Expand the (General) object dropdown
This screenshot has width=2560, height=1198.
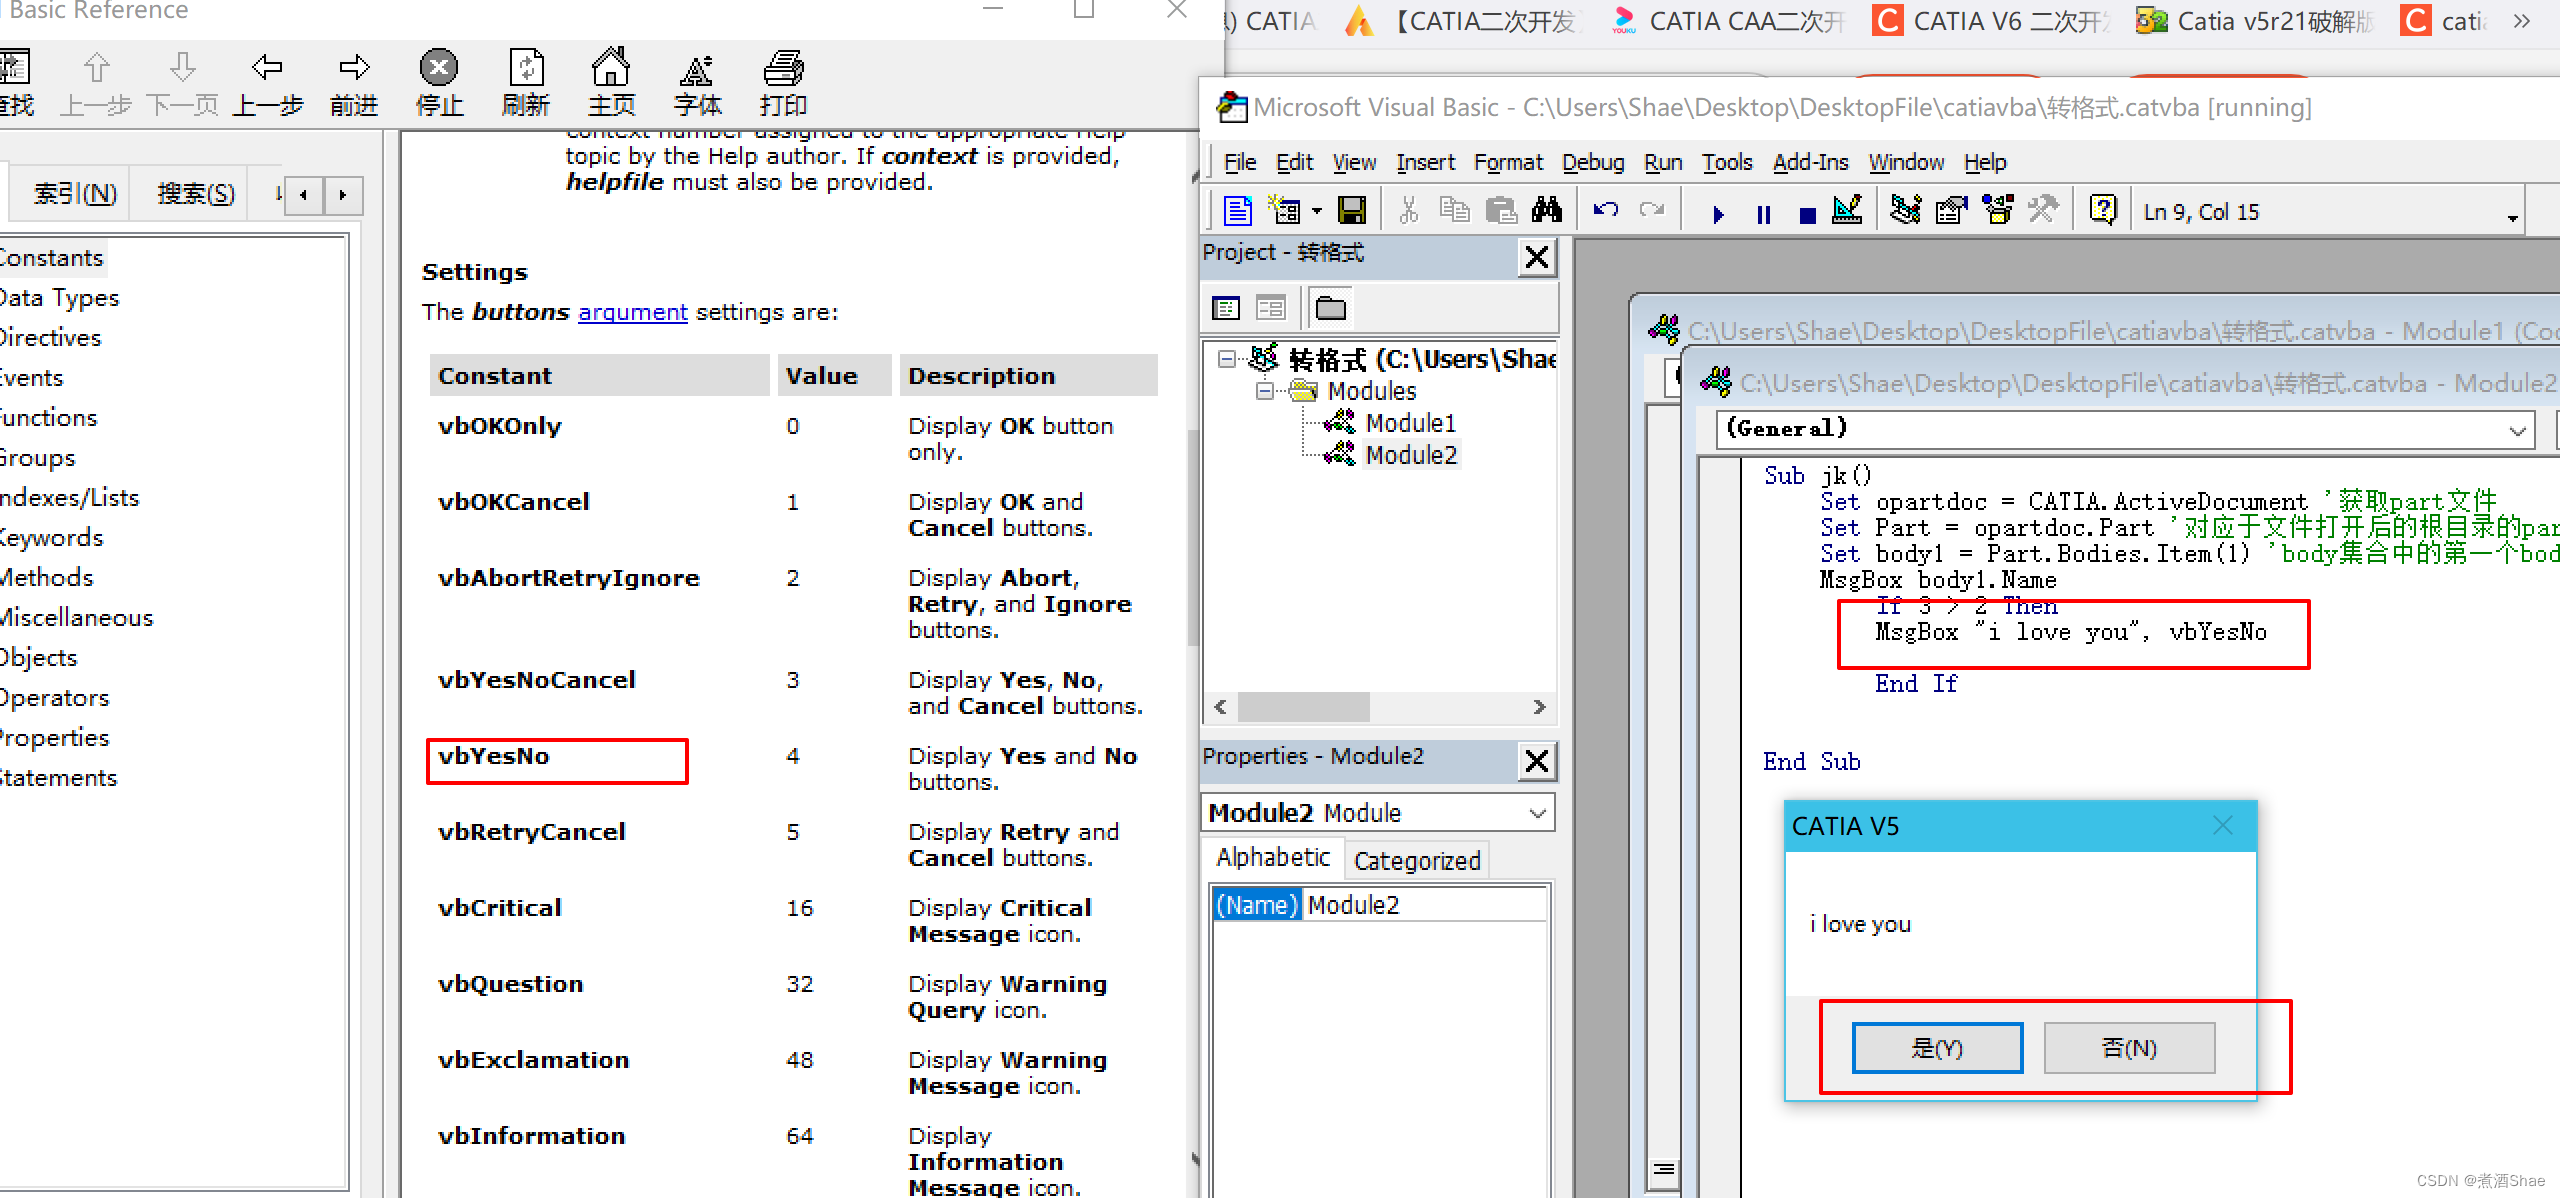pyautogui.click(x=2517, y=430)
